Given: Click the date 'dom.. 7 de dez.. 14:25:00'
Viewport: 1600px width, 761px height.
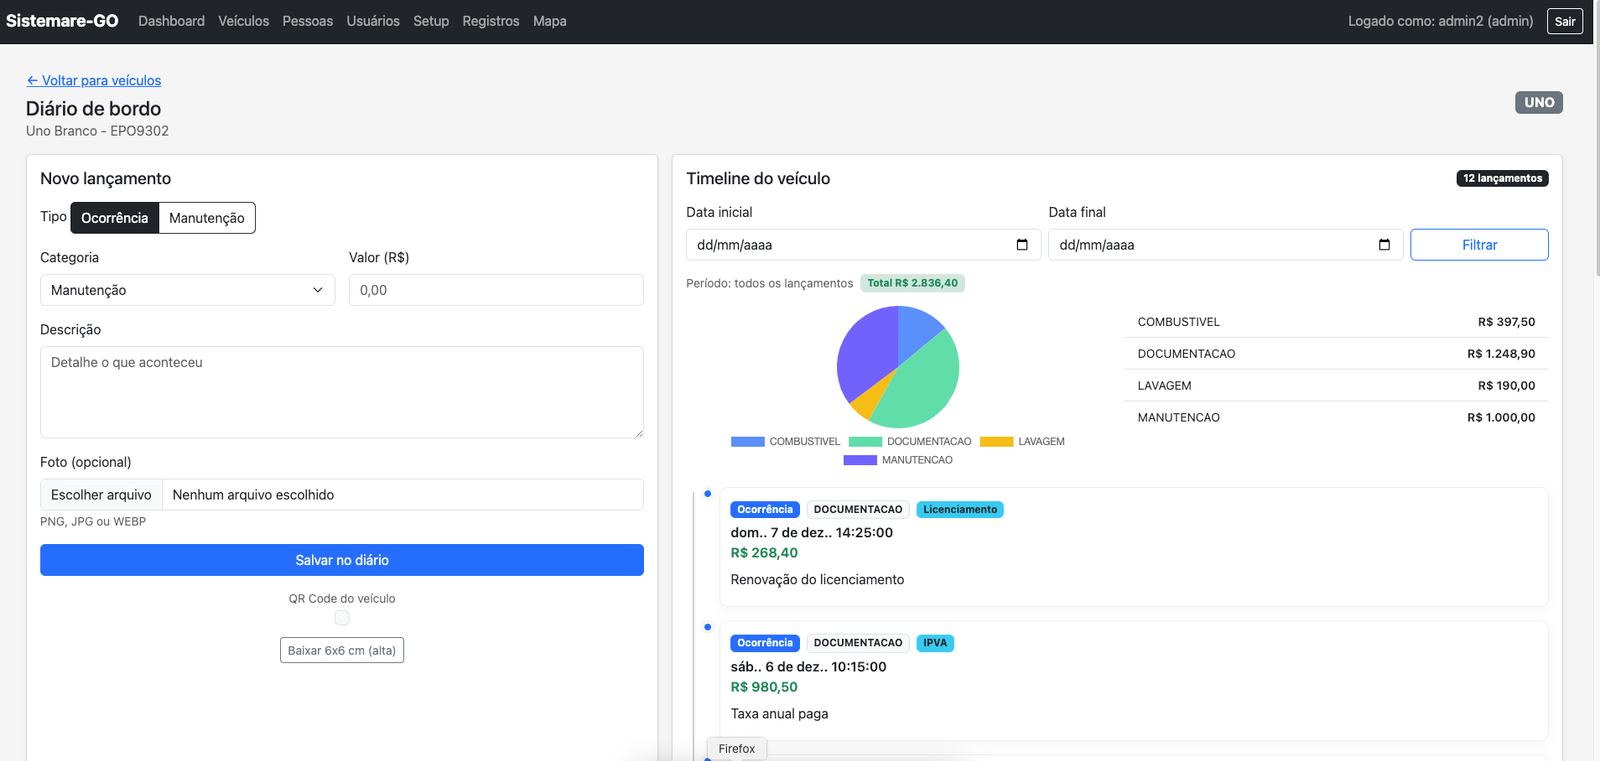Looking at the screenshot, I should (812, 533).
